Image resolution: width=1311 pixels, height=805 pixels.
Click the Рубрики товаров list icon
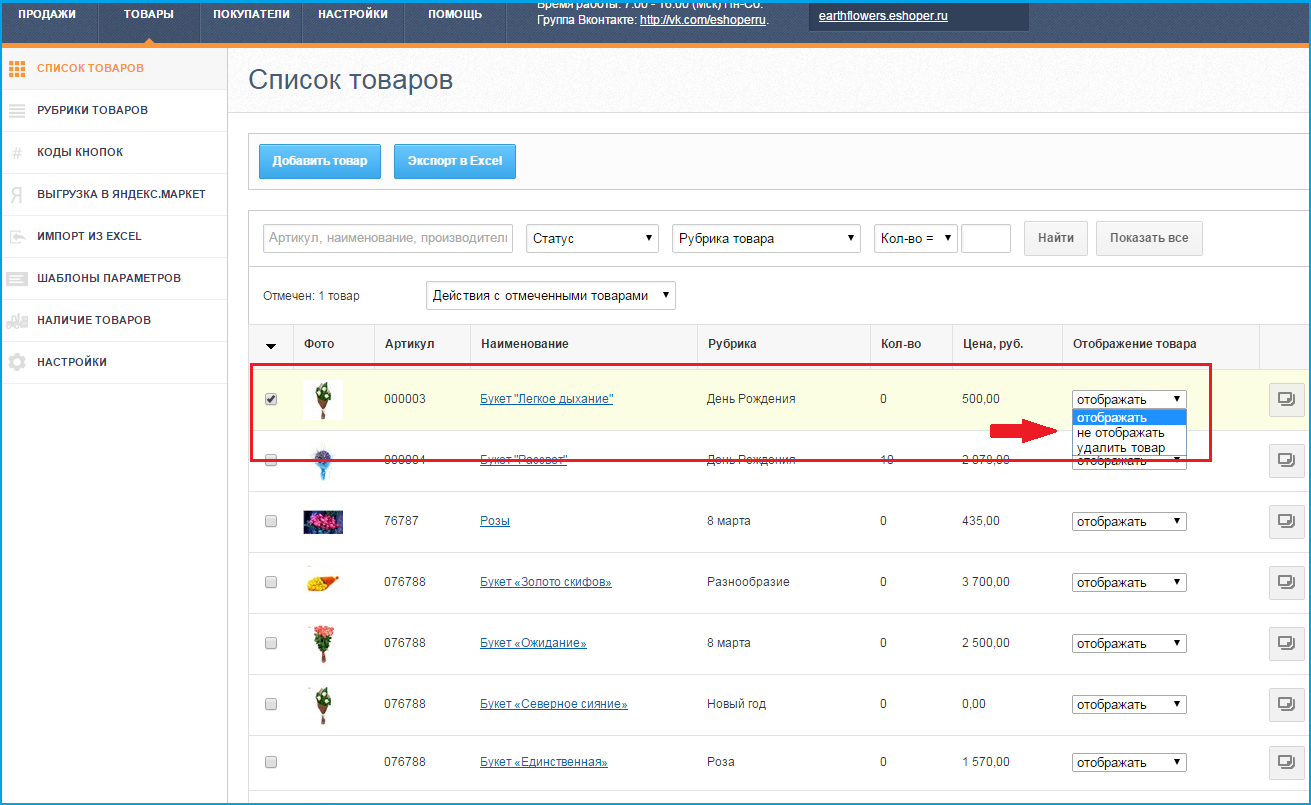[16, 110]
